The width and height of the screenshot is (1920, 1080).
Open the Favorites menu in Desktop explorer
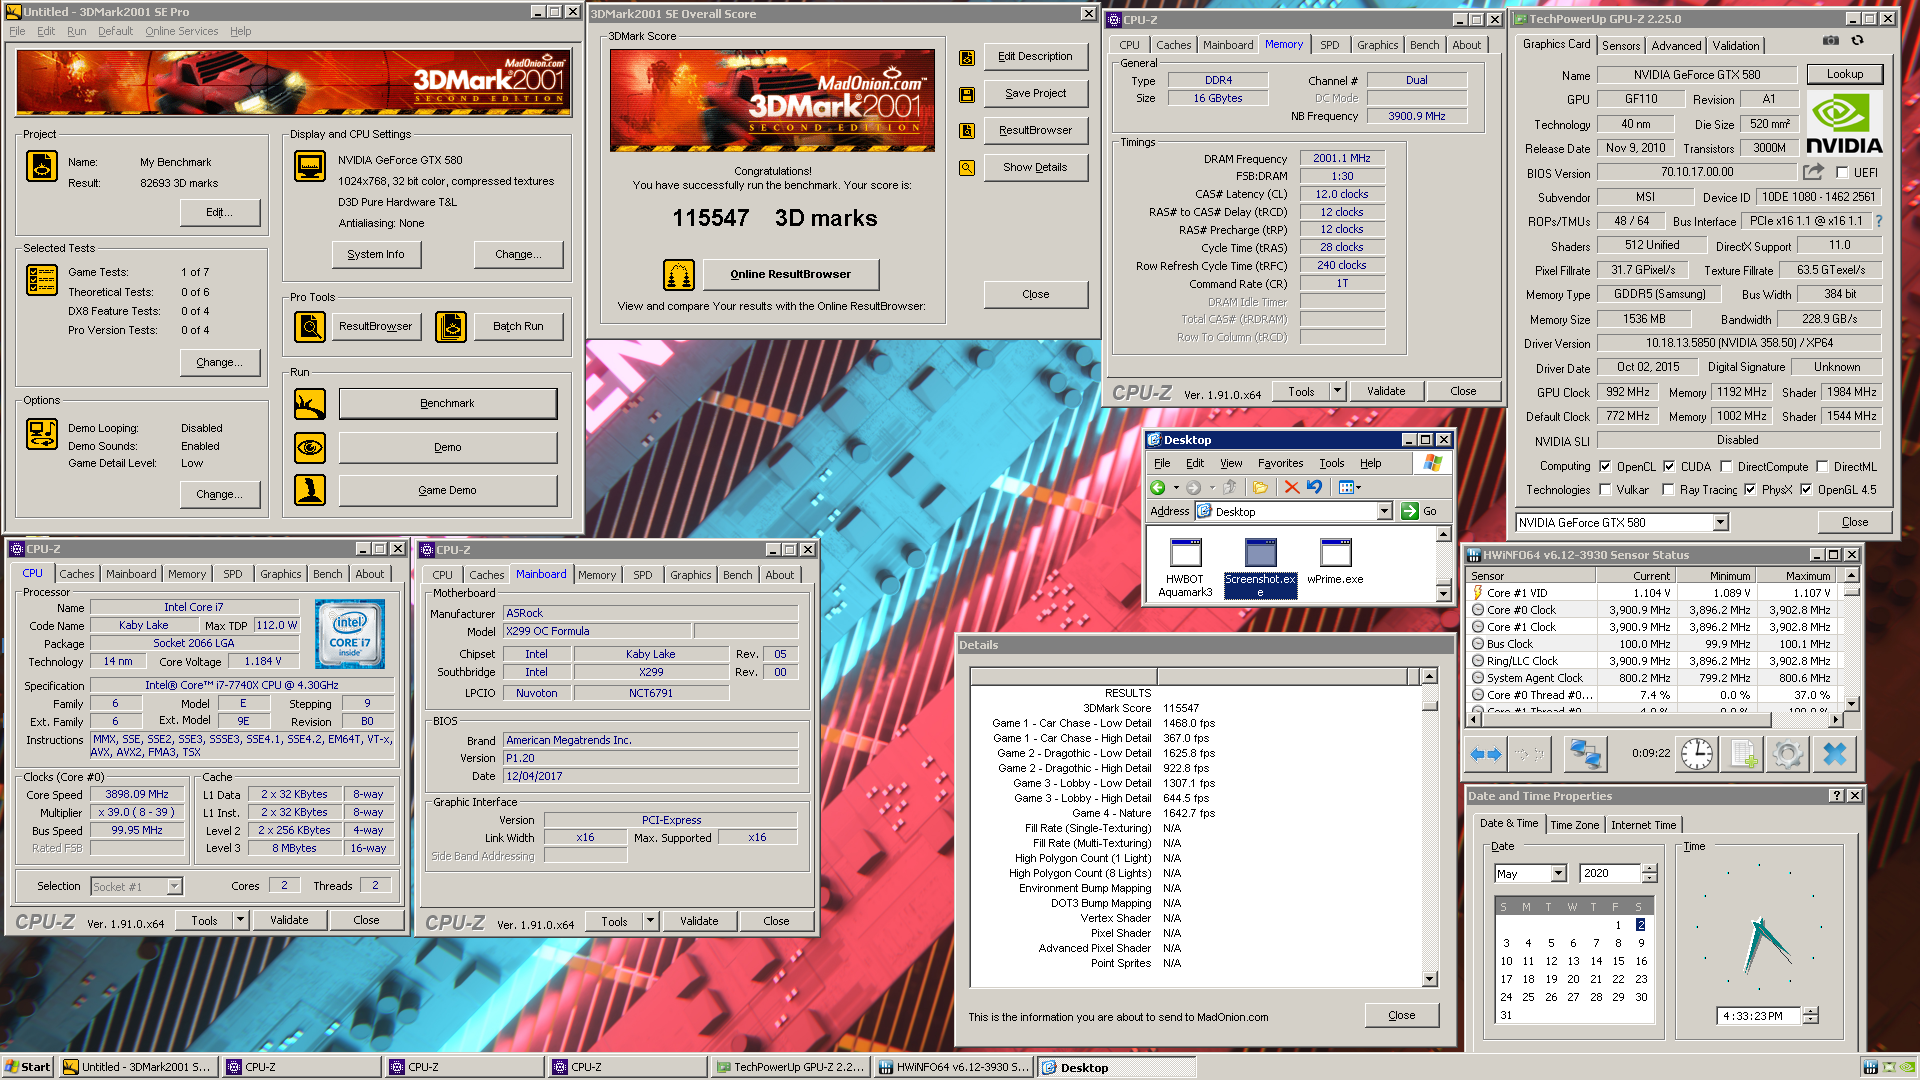(1280, 463)
